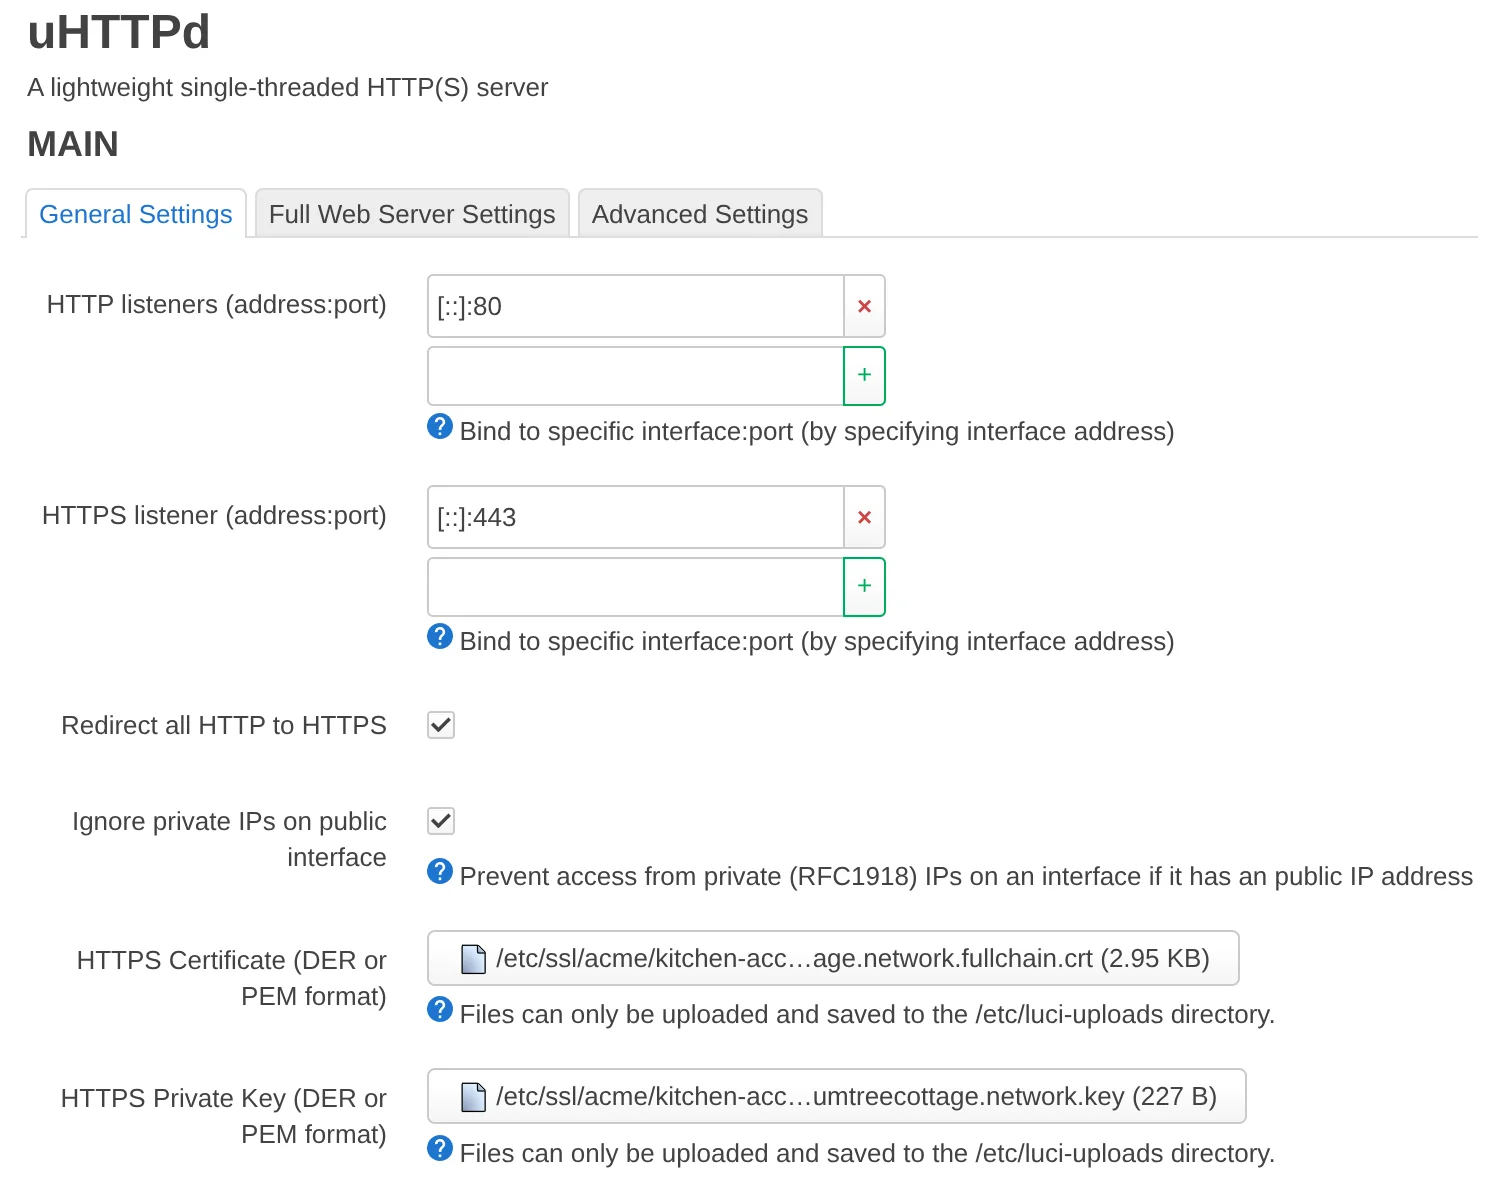This screenshot has width=1500, height=1200.
Task: Switch to Full Web Server Settings tab
Action: tap(411, 213)
